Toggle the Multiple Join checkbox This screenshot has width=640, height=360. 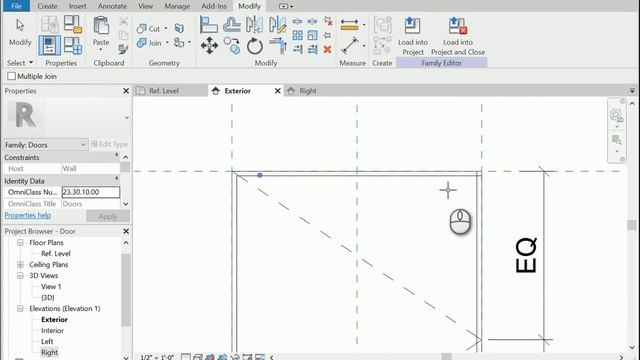click(x=11, y=76)
